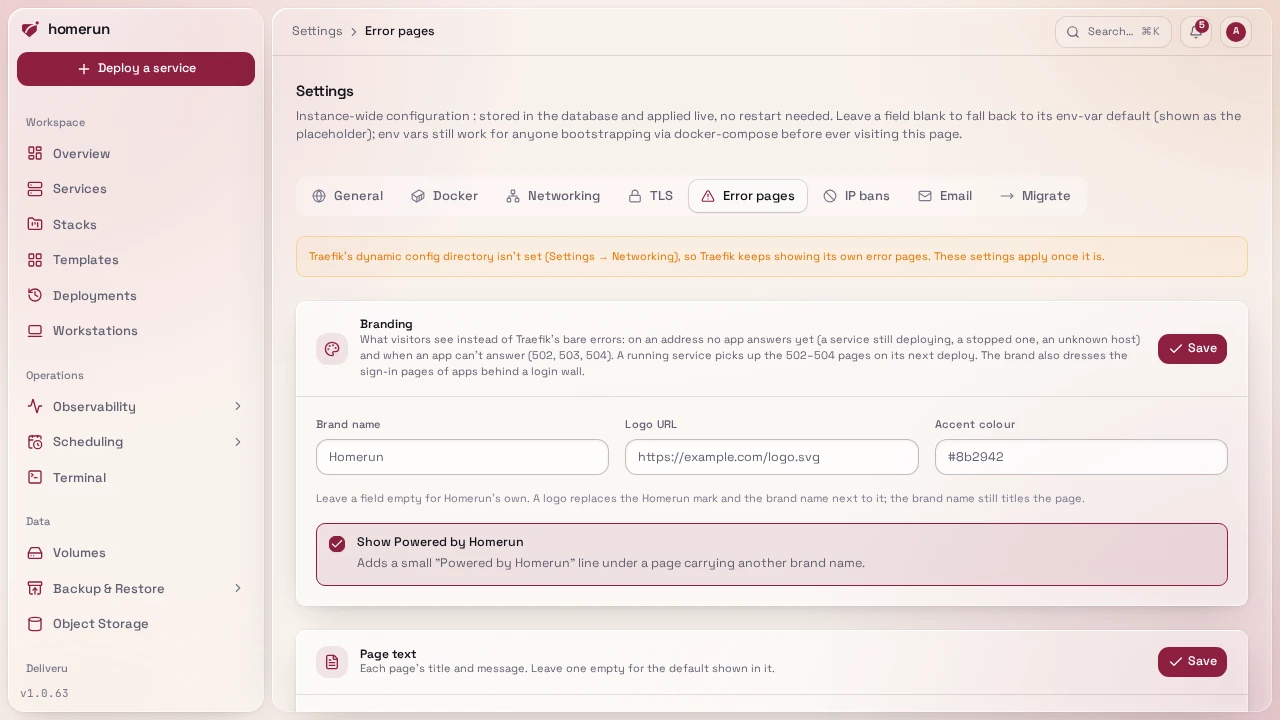1280x720 pixels.
Task: Expand the Backup & Restore chevron
Action: point(238,588)
